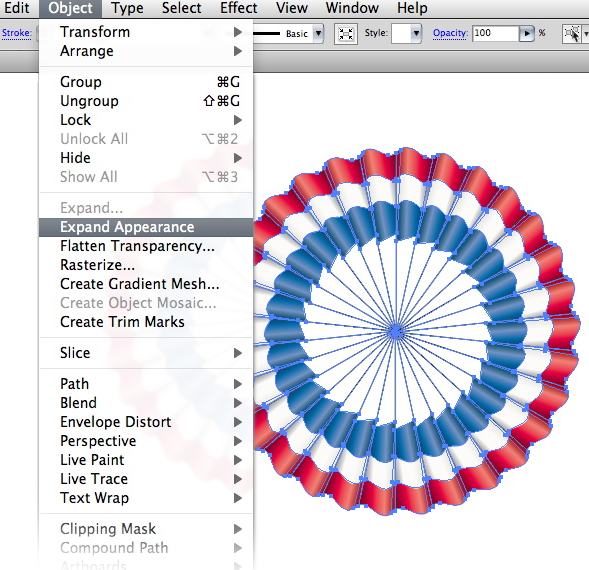Screen dimensions: 589x570
Task: Open the Type menu
Action: [127, 8]
